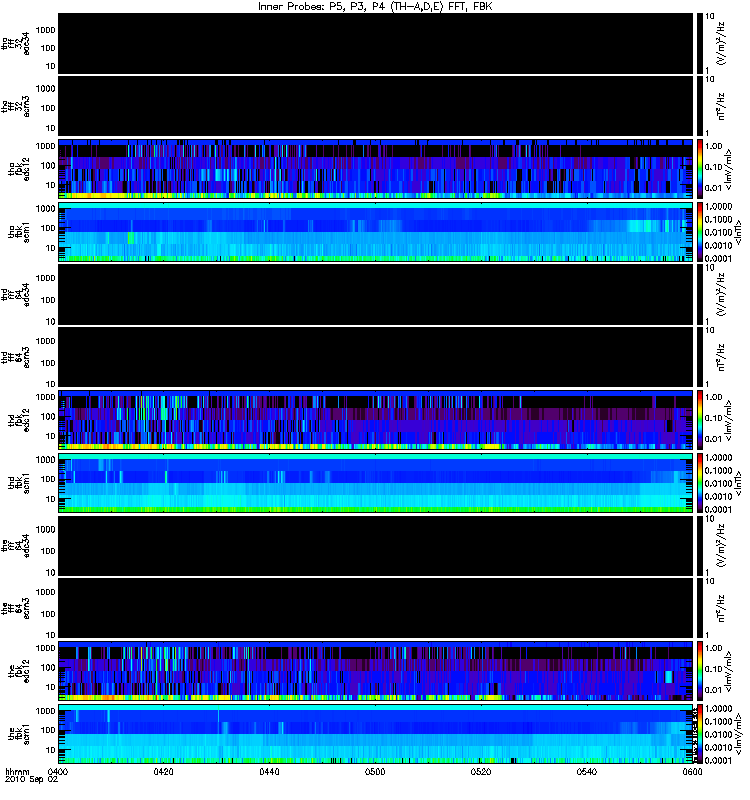This screenshot has height=800, width=750.
Task: Click the 0.0001 color scale value of thd scm1
Action: [718, 509]
